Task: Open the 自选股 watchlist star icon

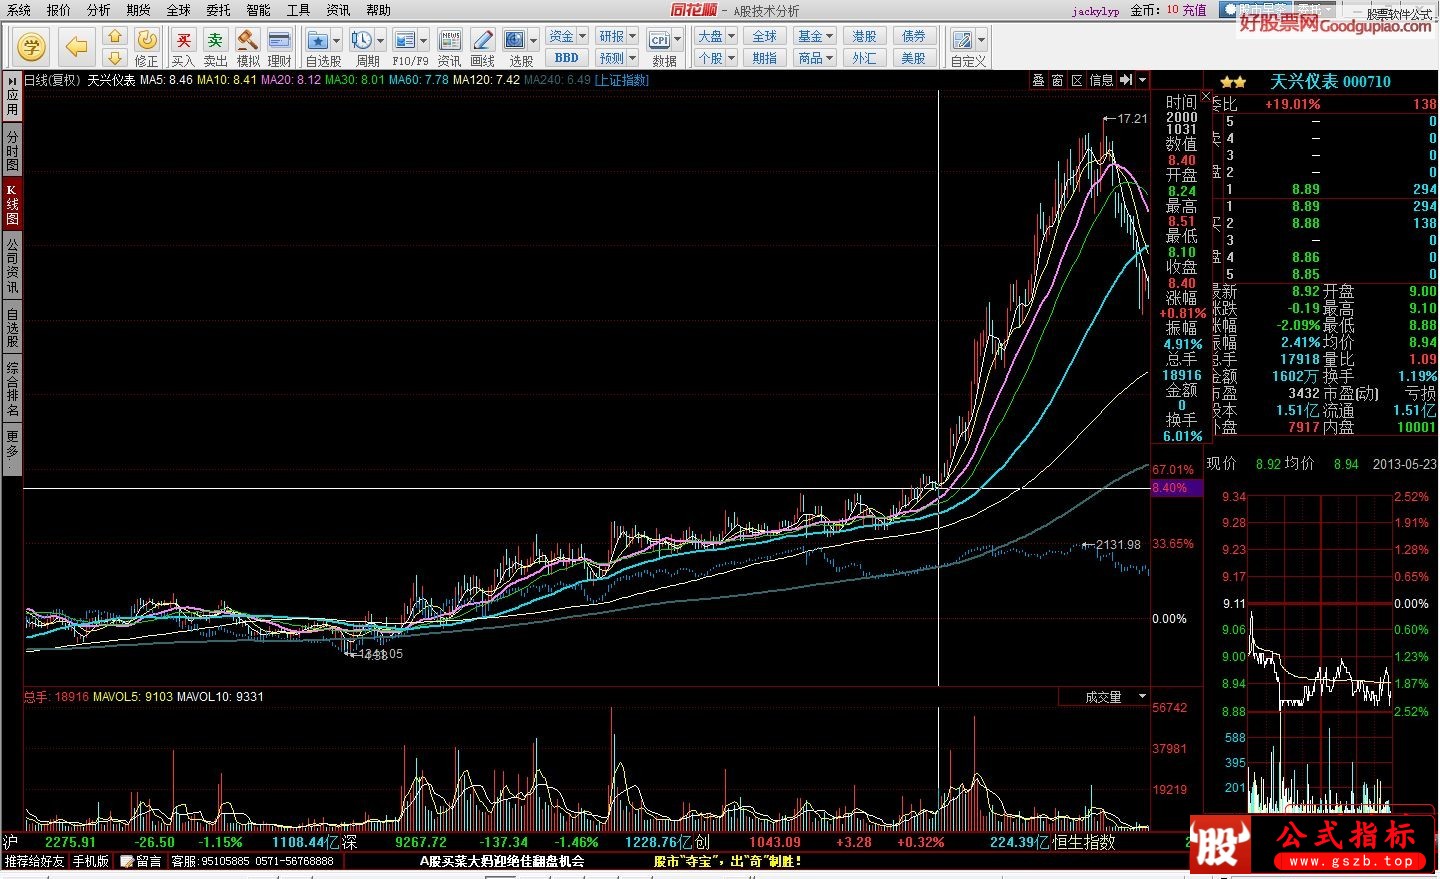Action: (318, 40)
